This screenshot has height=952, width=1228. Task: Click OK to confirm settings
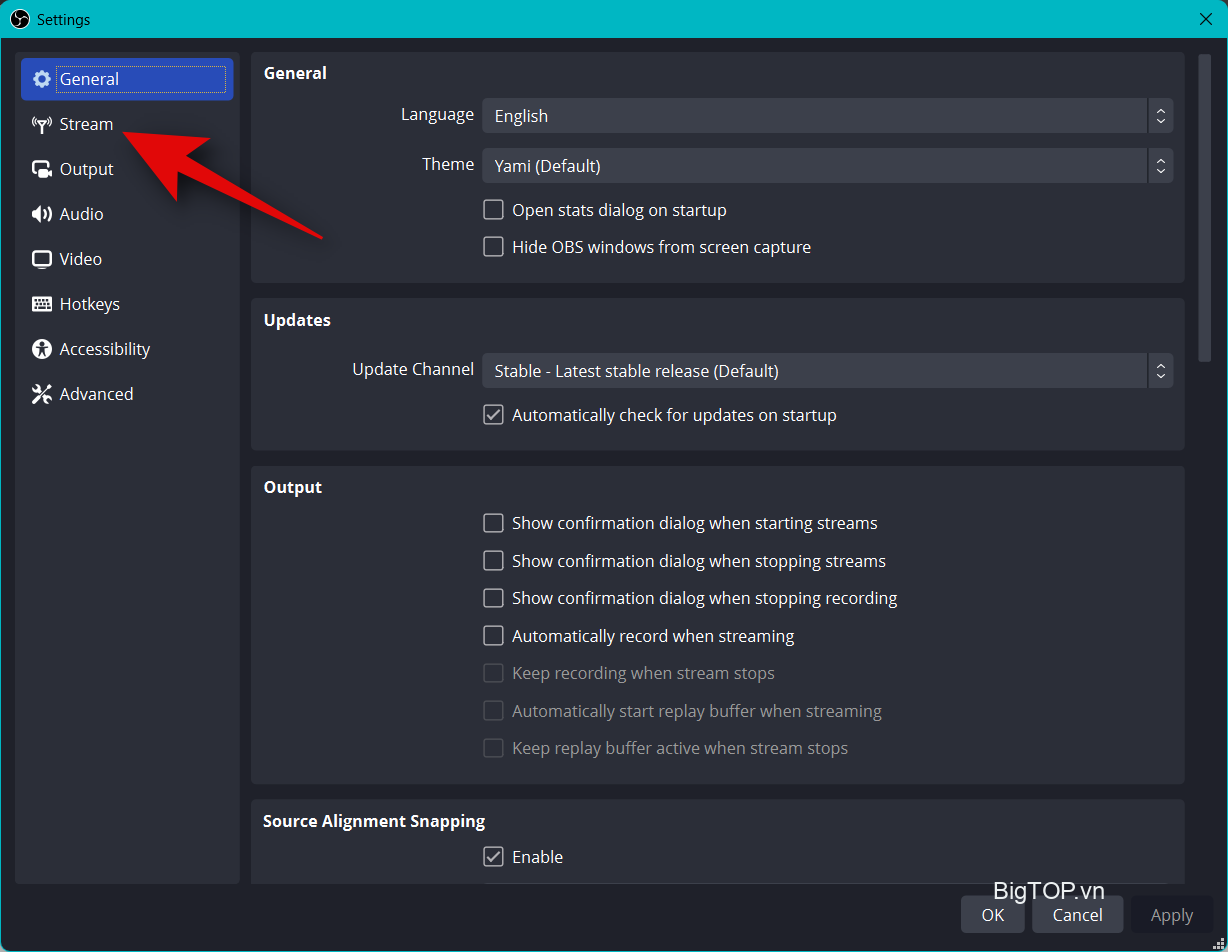(993, 915)
